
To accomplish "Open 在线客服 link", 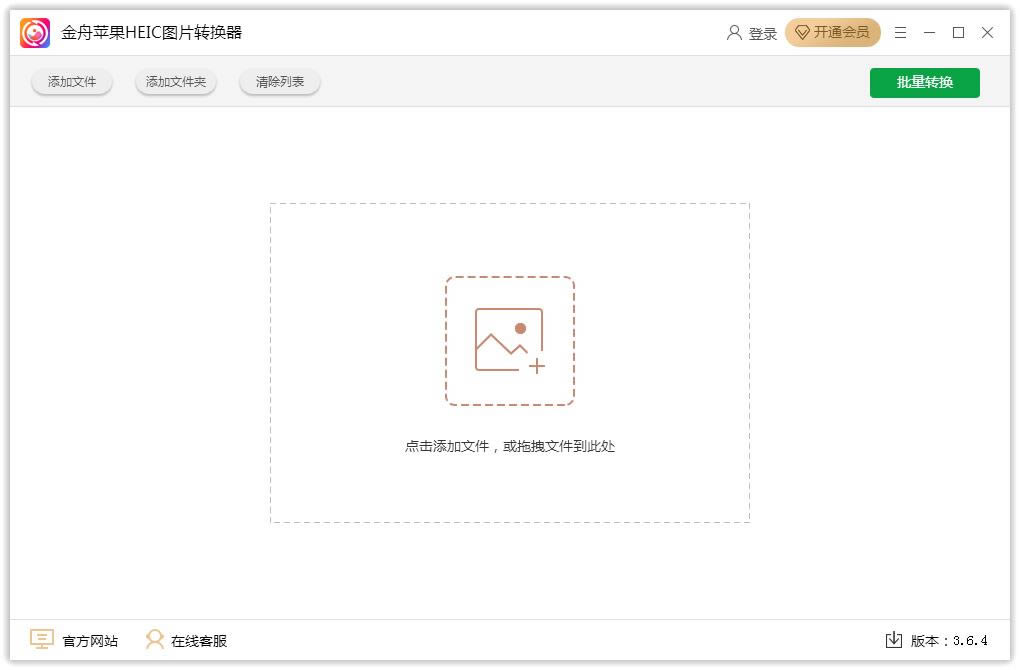I will (x=198, y=641).
